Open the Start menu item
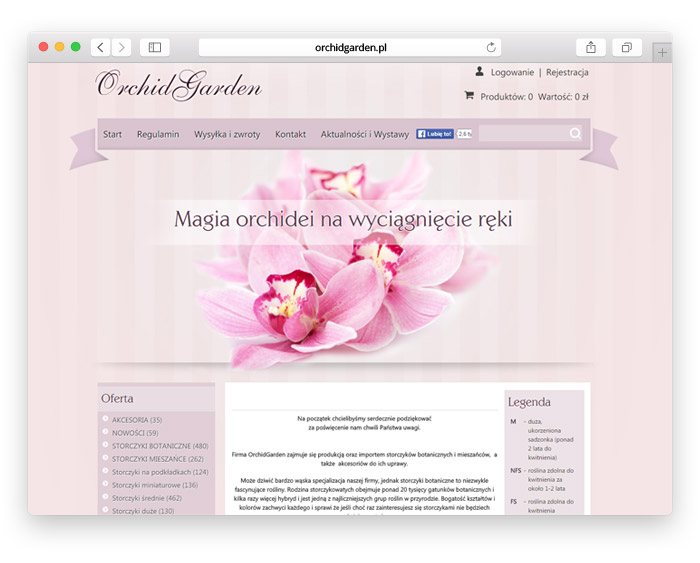The width and height of the screenshot is (700, 563). pyautogui.click(x=112, y=134)
